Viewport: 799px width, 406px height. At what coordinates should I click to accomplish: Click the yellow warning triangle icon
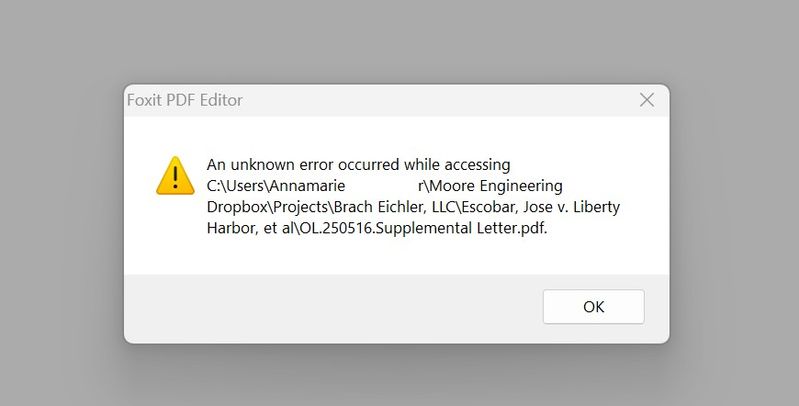[x=175, y=175]
